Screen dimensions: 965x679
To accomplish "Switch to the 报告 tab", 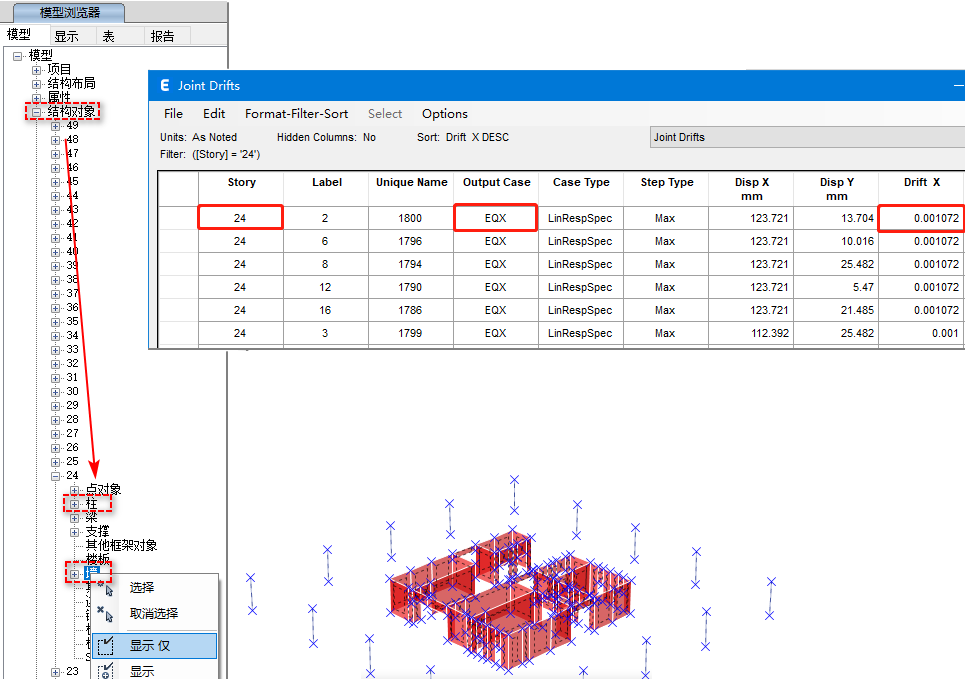I will click(162, 36).
